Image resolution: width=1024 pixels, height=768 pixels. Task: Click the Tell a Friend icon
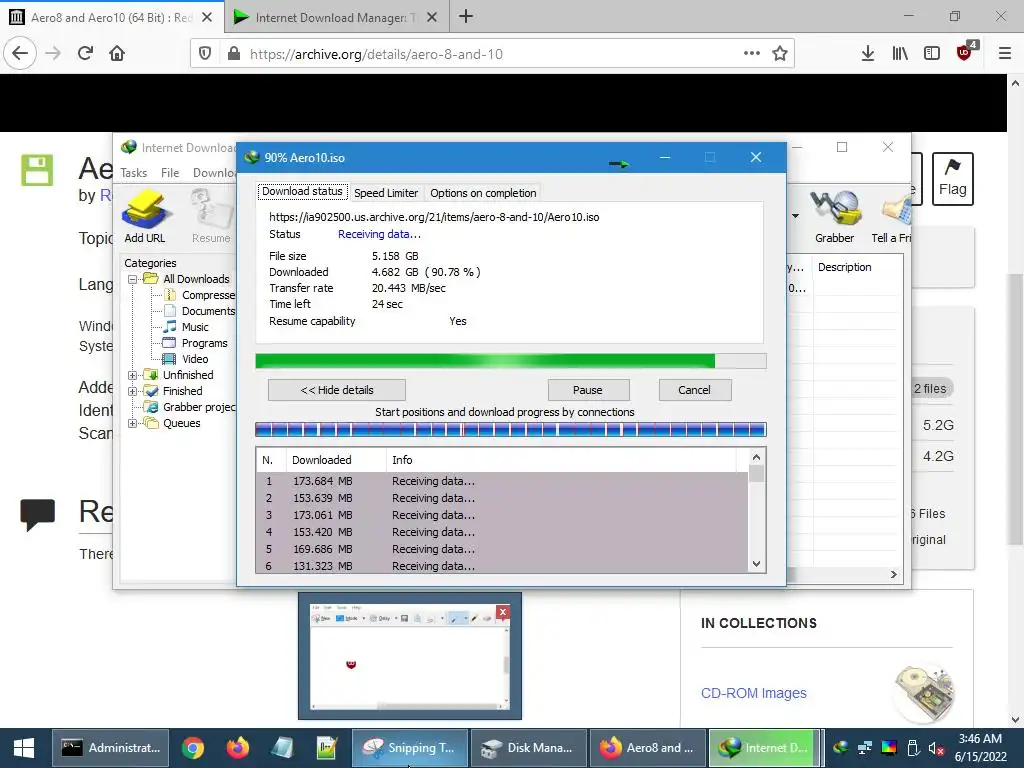pos(891,217)
